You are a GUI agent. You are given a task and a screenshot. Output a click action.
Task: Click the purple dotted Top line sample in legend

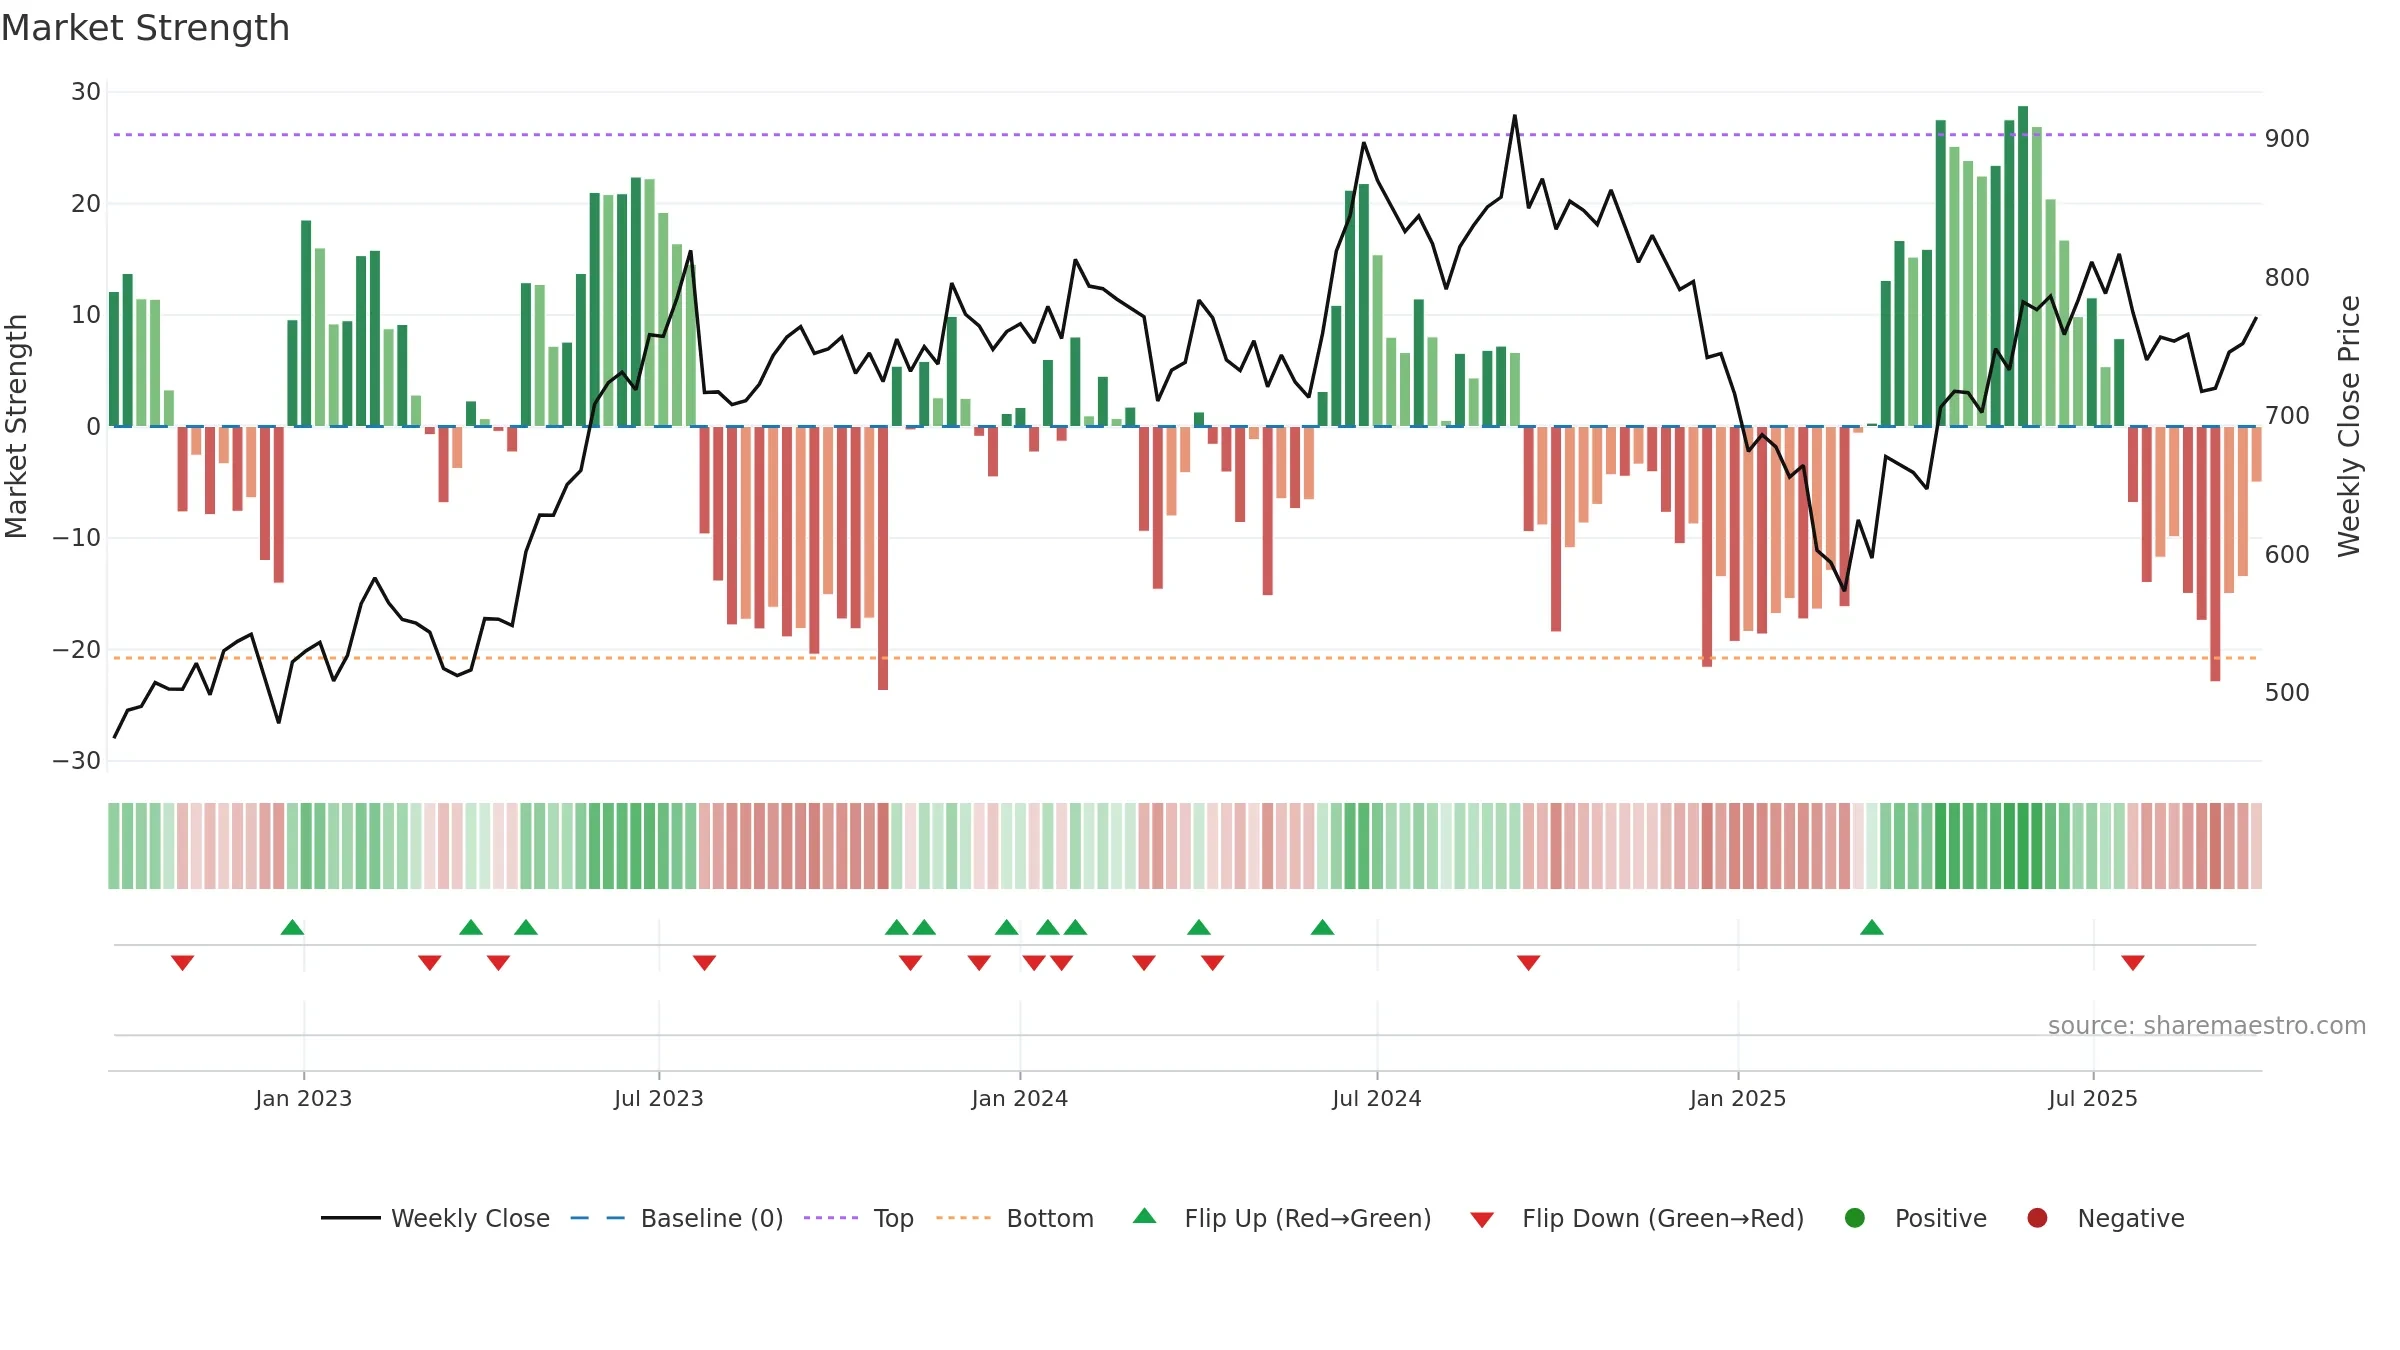(x=831, y=1218)
